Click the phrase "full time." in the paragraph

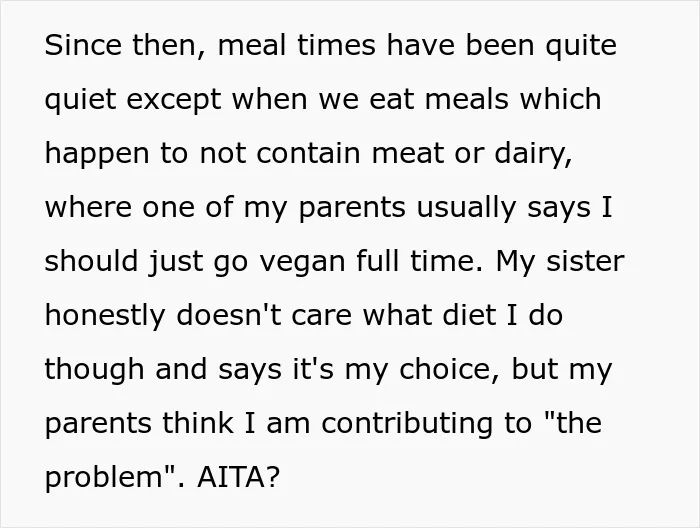(x=420, y=261)
